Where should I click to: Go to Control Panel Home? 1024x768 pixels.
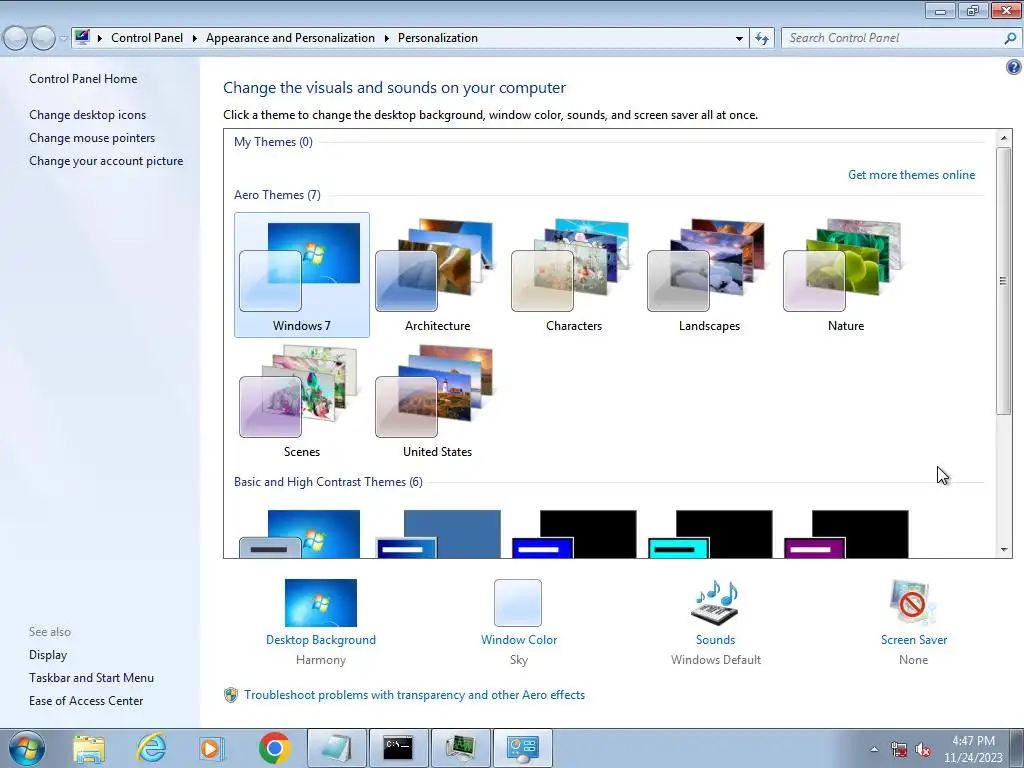83,79
